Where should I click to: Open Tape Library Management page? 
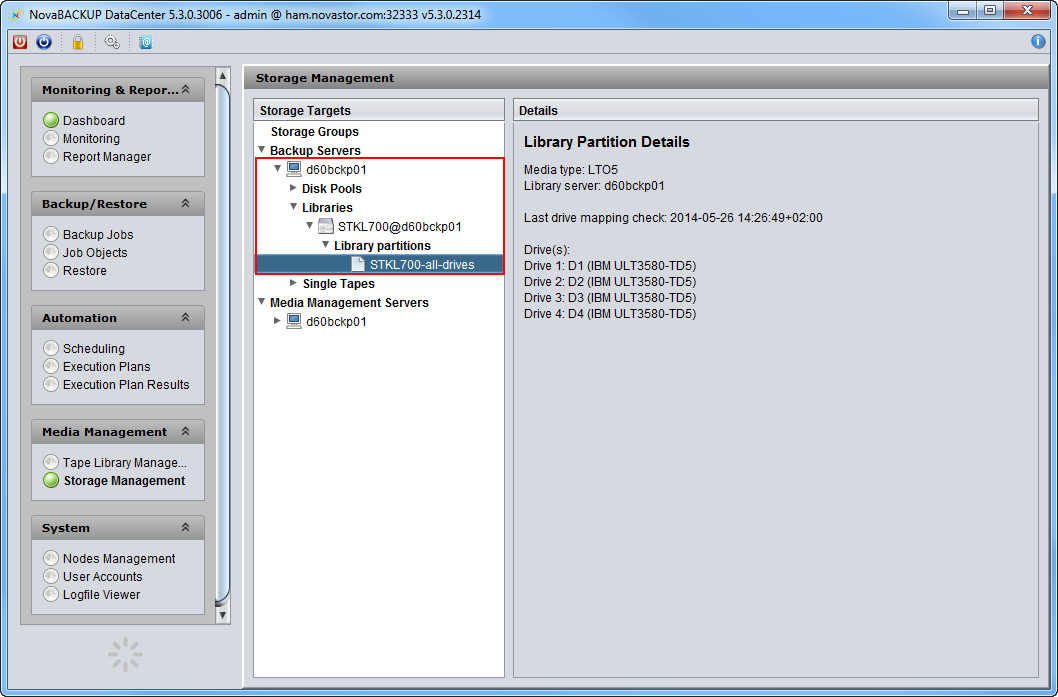coord(125,463)
